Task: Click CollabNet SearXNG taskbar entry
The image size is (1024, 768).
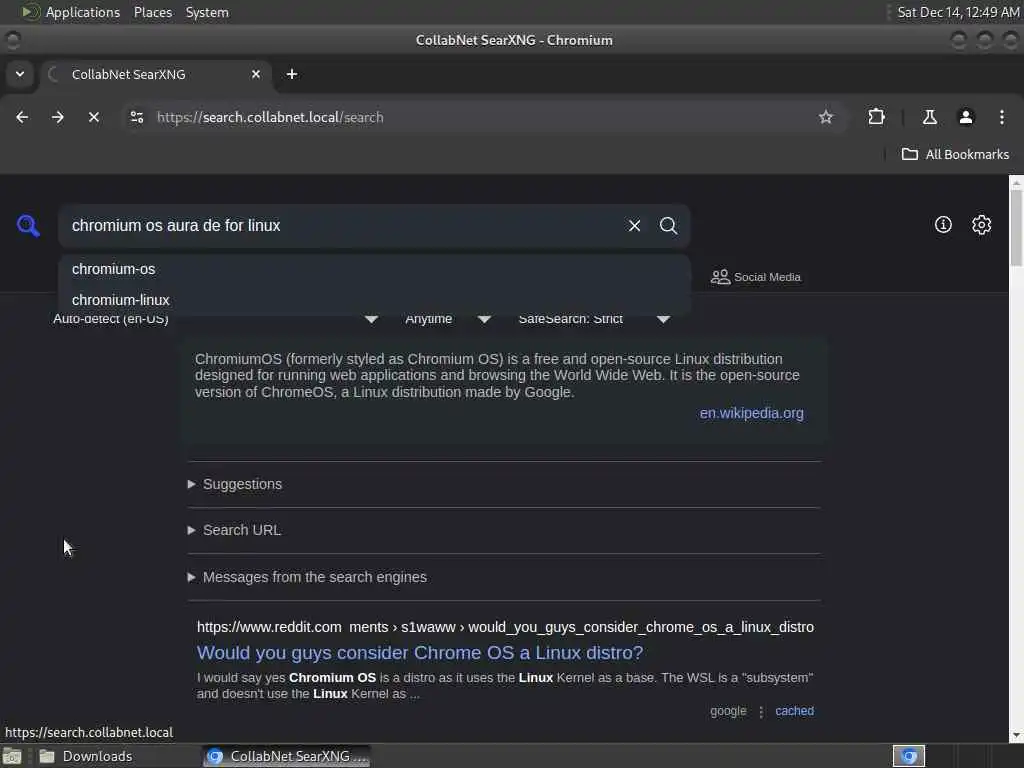Action: (x=287, y=756)
